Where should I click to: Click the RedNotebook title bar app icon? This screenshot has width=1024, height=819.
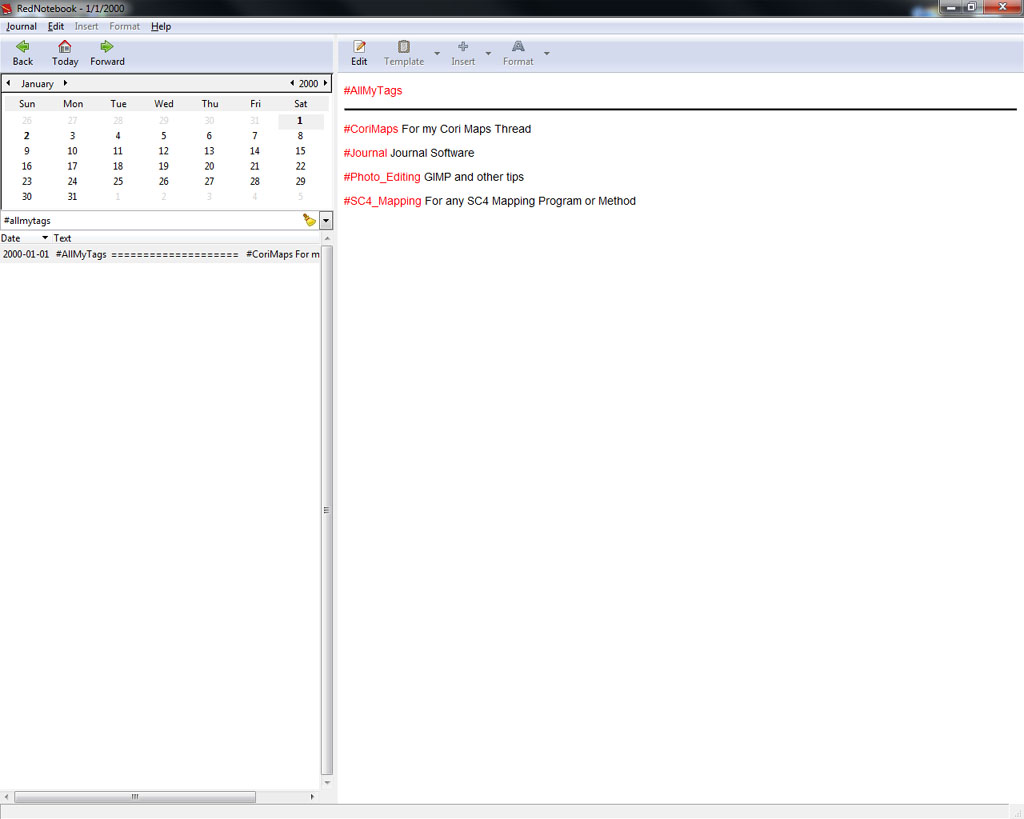click(x=7, y=8)
